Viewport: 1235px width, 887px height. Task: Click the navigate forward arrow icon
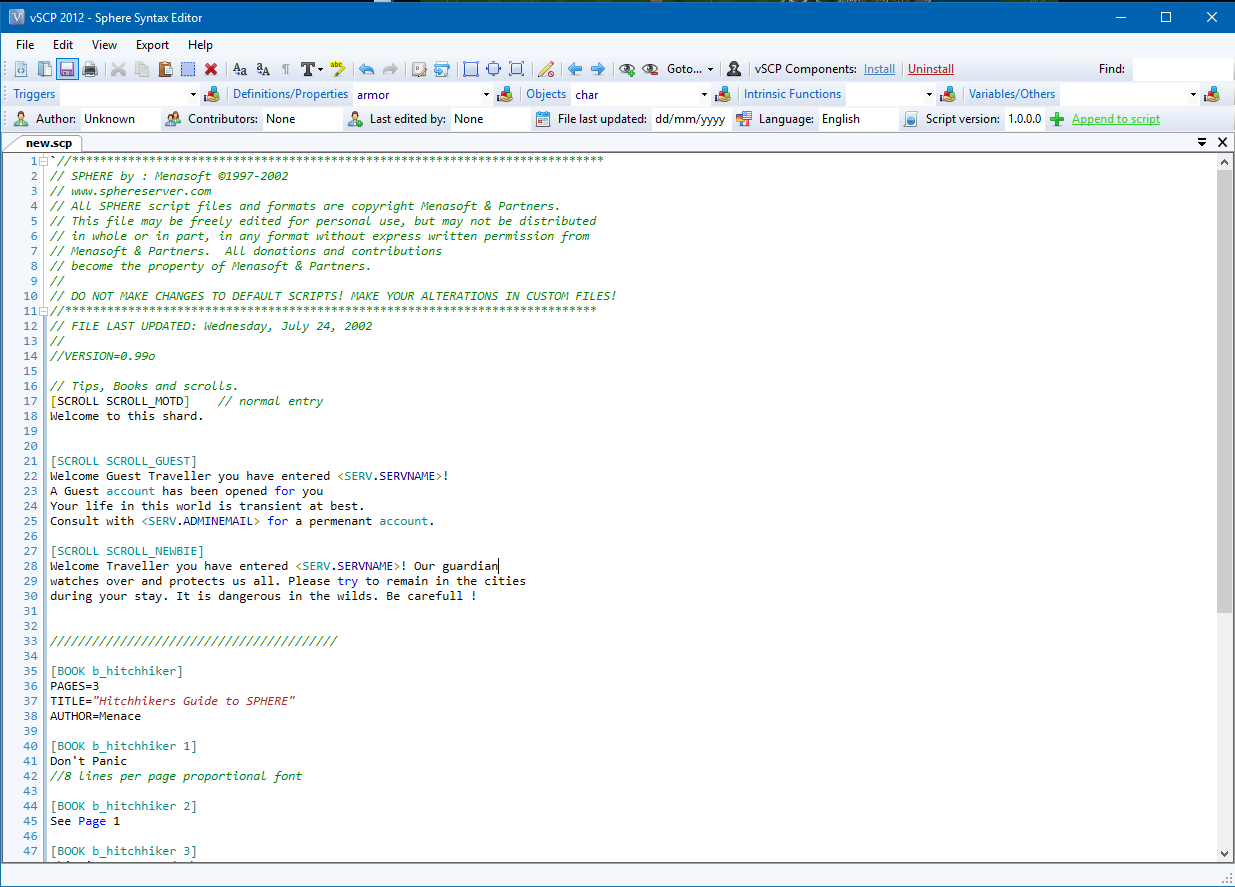click(x=598, y=69)
